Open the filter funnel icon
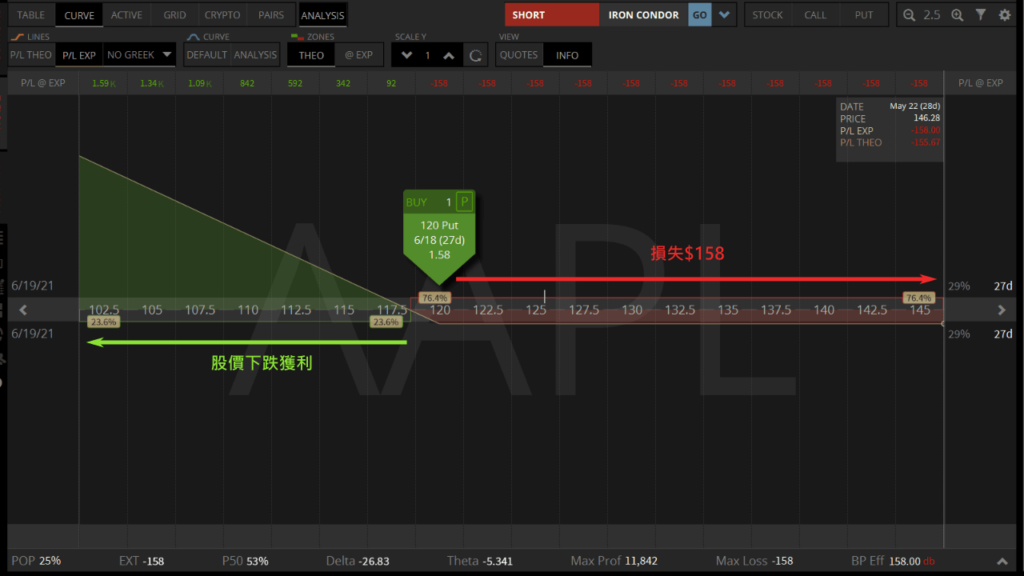This screenshot has width=1024, height=576. (981, 14)
